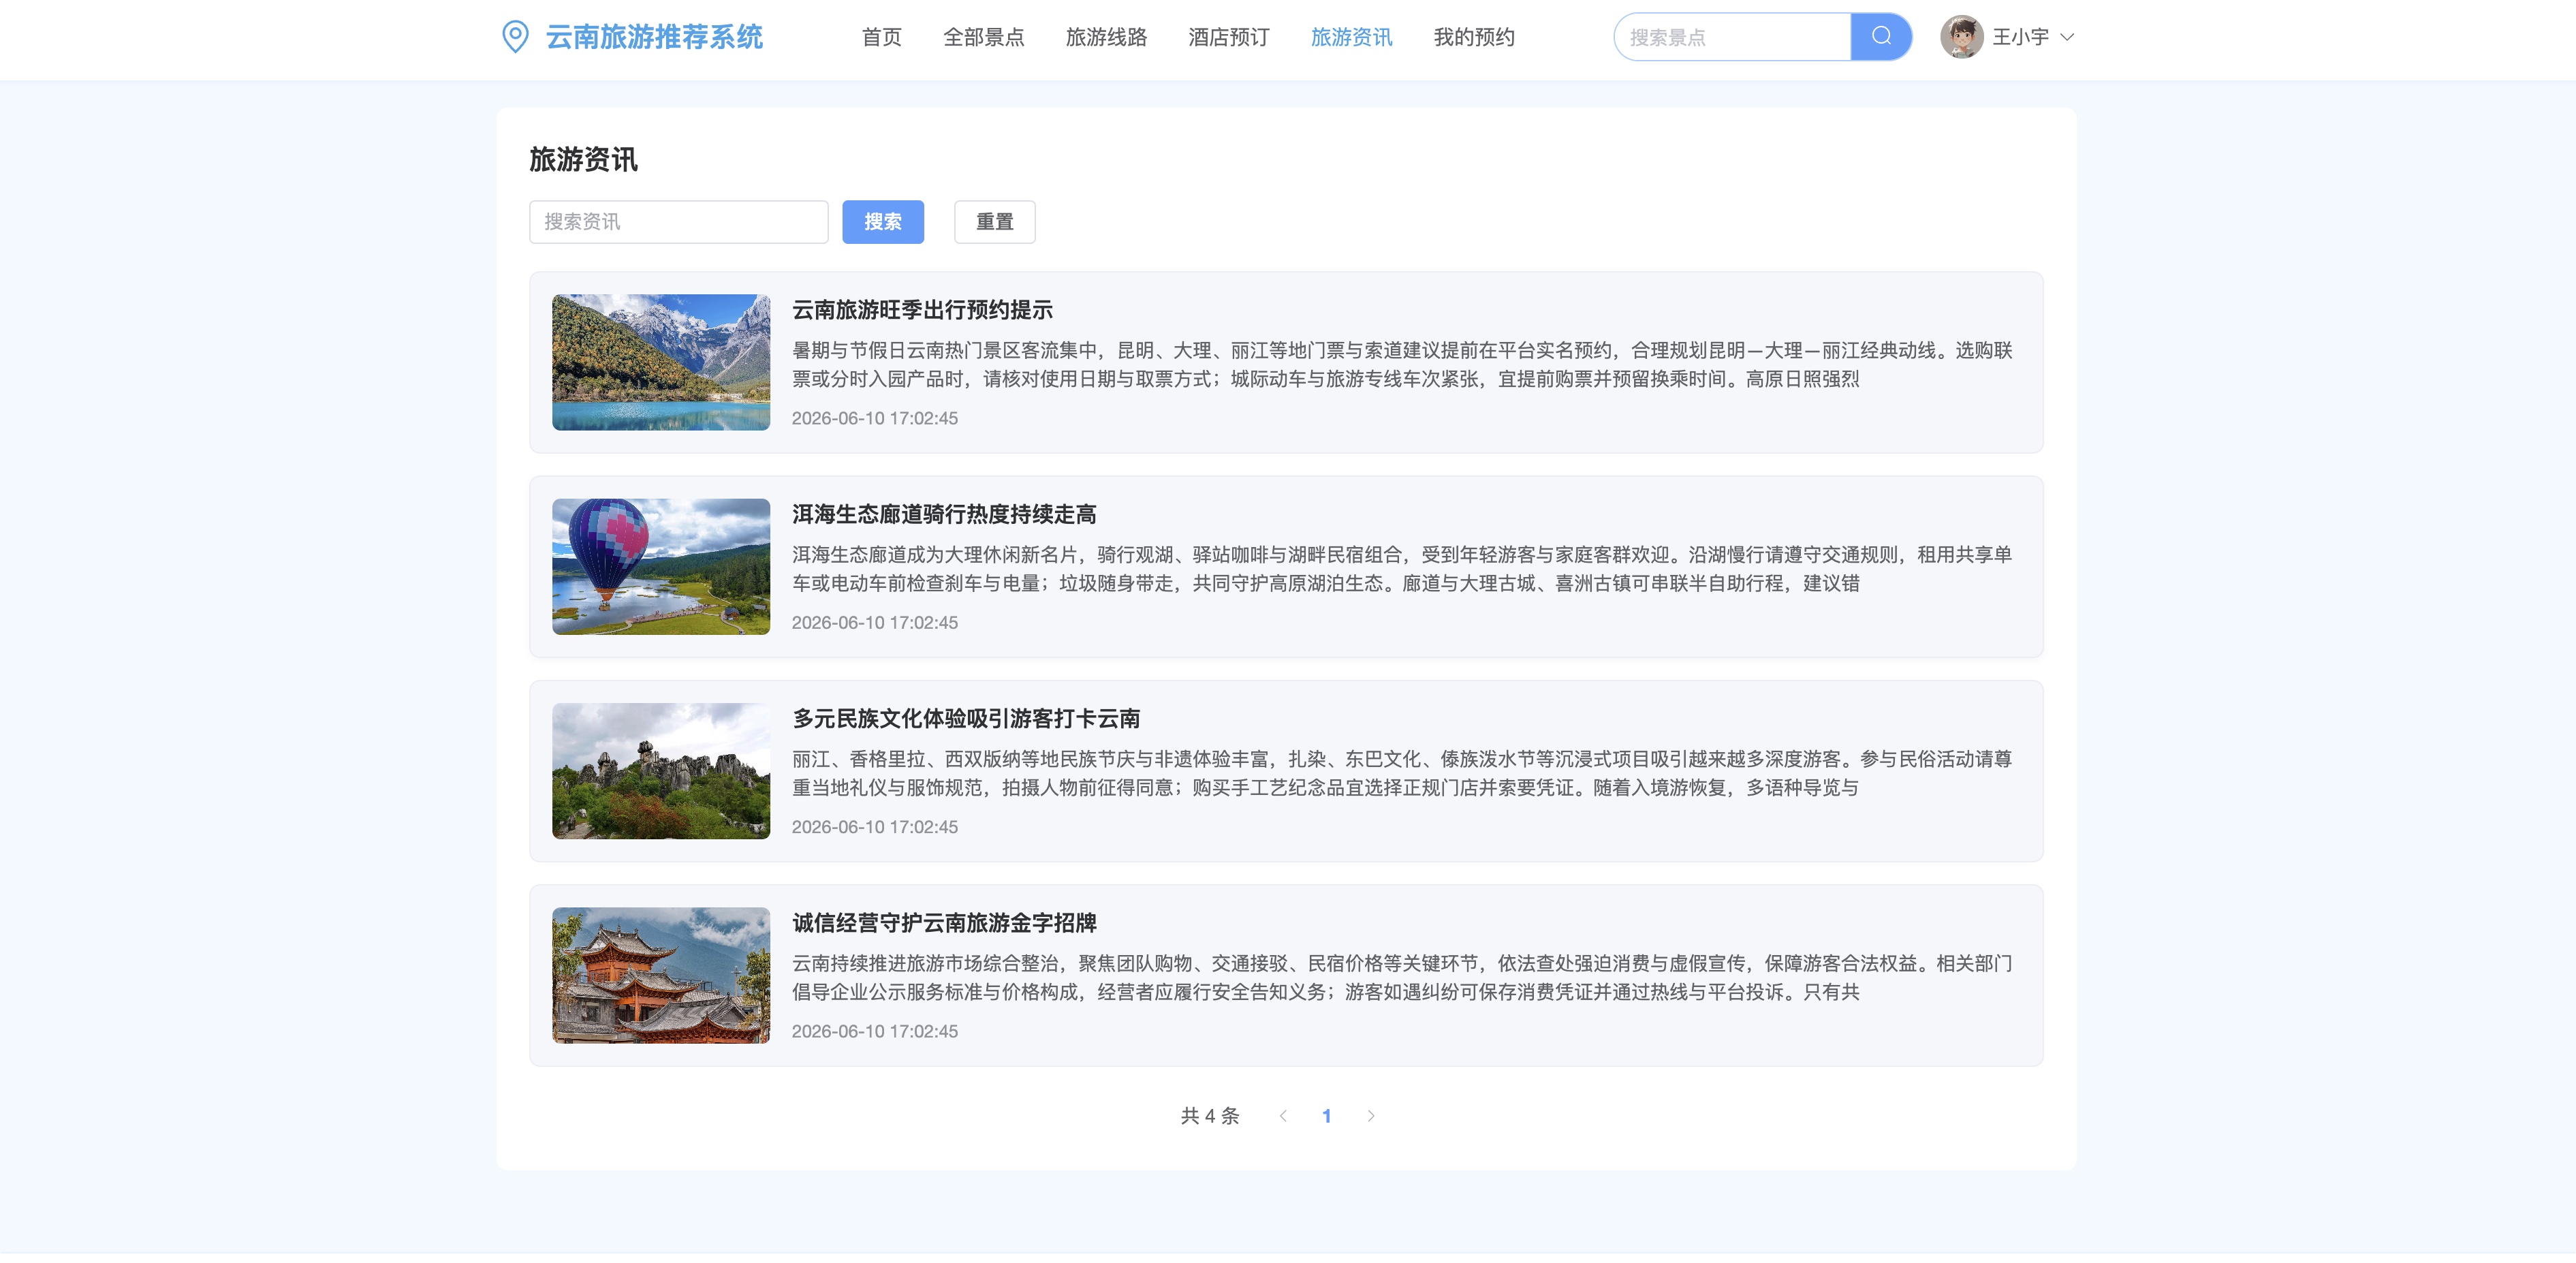This screenshot has width=2576, height=1263.
Task: Click the 旅游资讯 page heading
Action: [583, 159]
